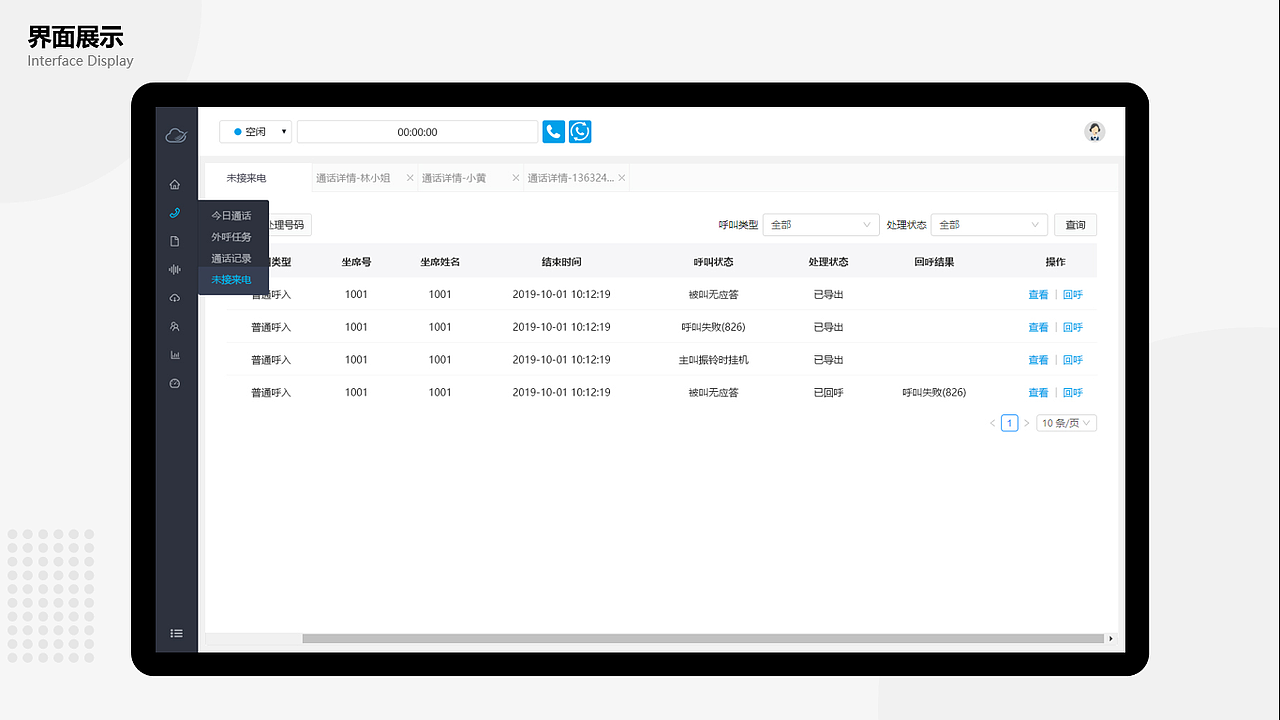Open the contacts sidebar icon
This screenshot has height=720, width=1280.
pyautogui.click(x=175, y=326)
